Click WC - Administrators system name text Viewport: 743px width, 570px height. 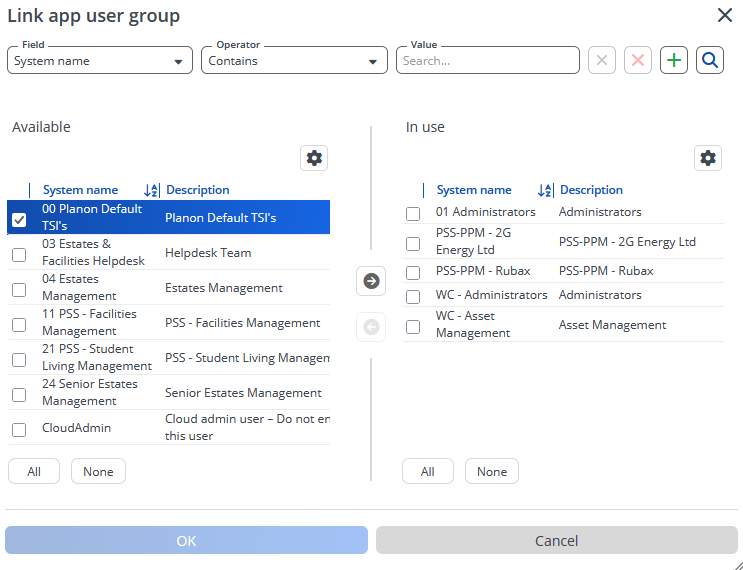point(491,295)
